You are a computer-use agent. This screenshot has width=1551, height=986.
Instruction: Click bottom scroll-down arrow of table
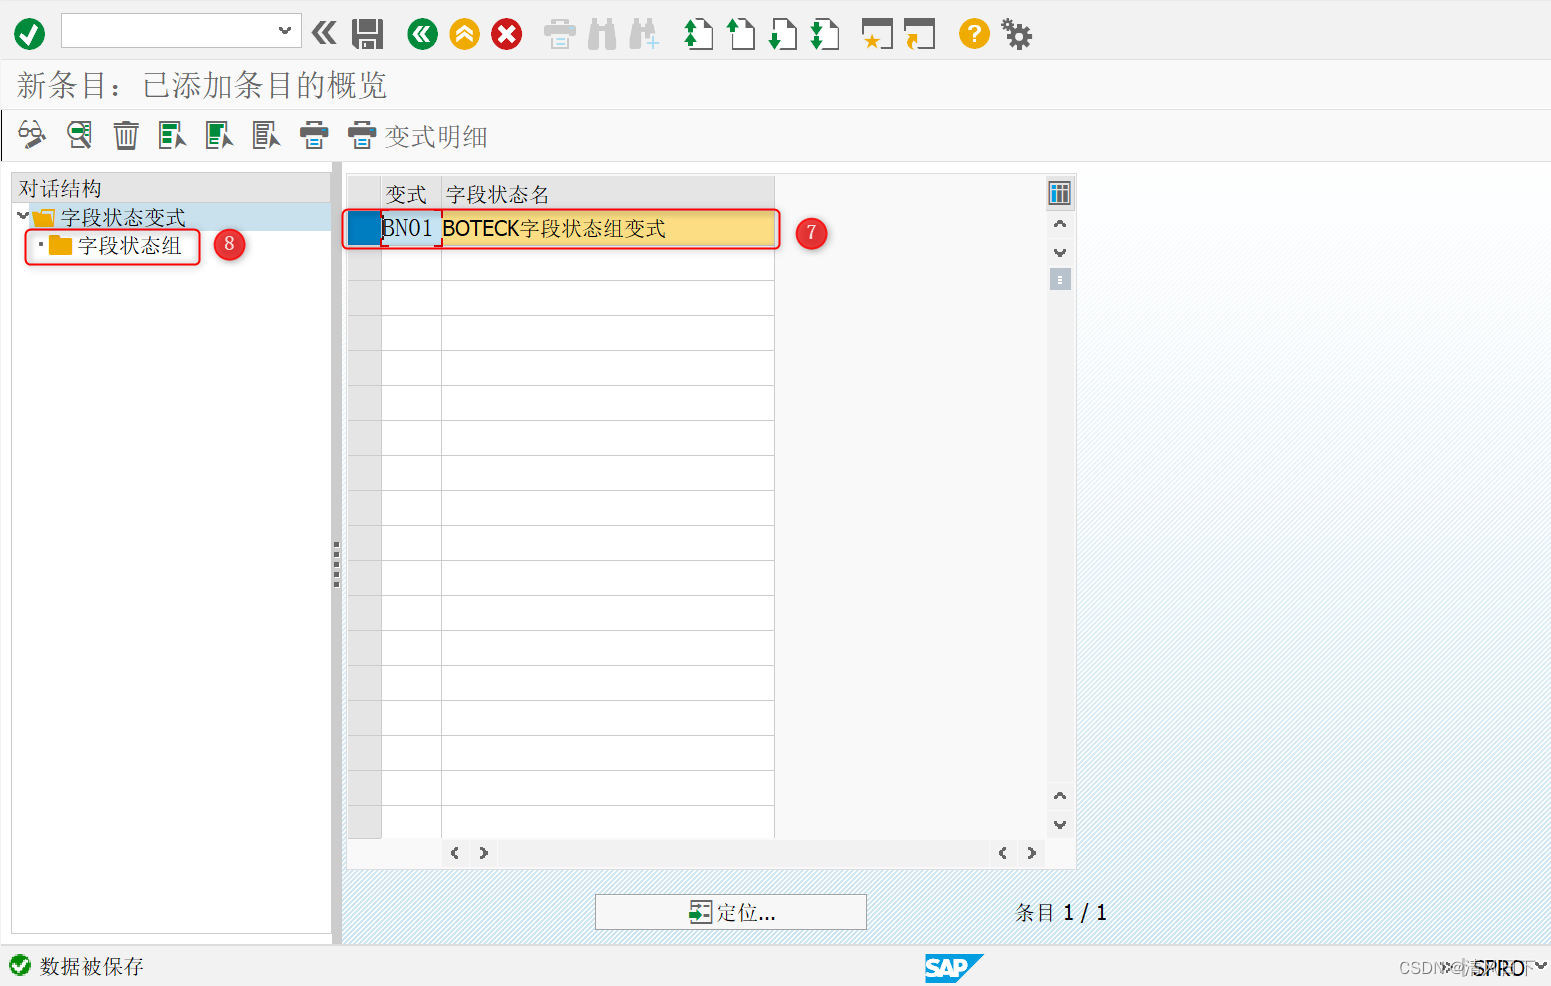pos(1060,825)
